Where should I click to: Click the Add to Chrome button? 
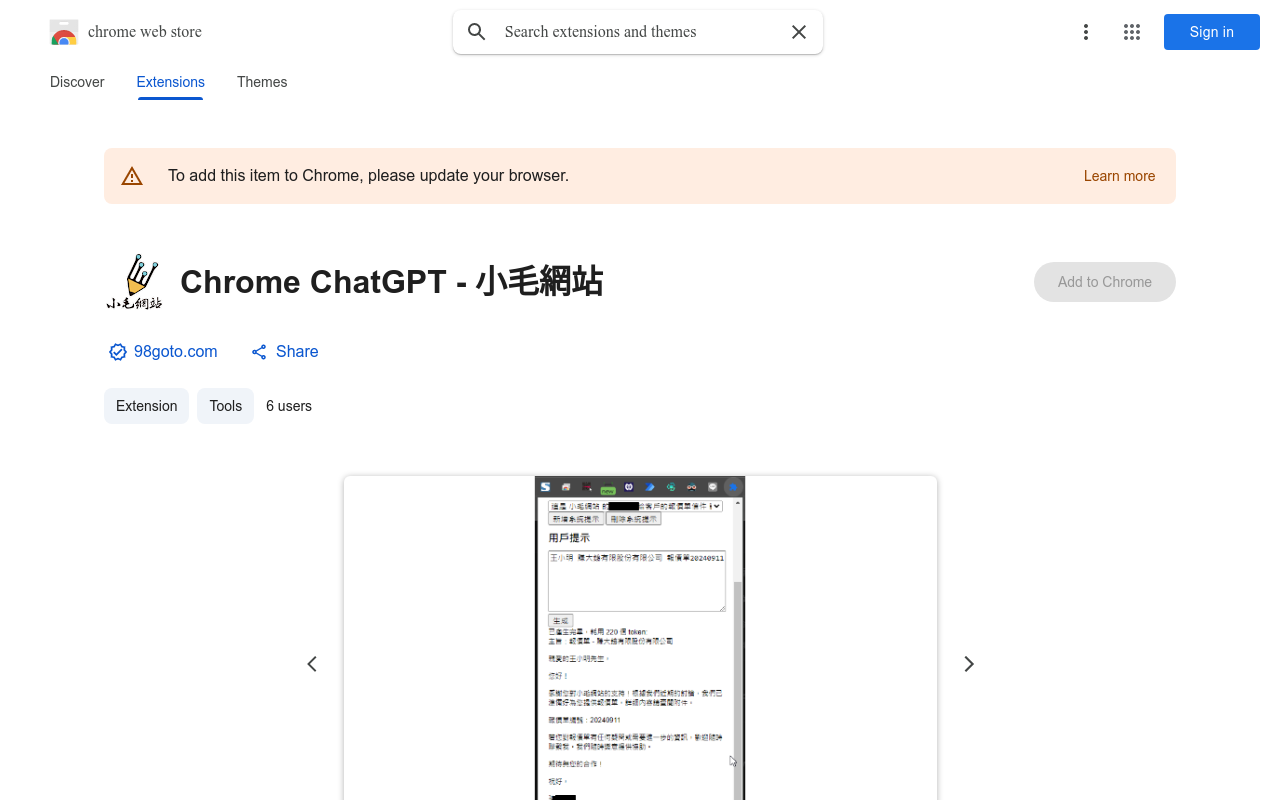[x=1105, y=282]
